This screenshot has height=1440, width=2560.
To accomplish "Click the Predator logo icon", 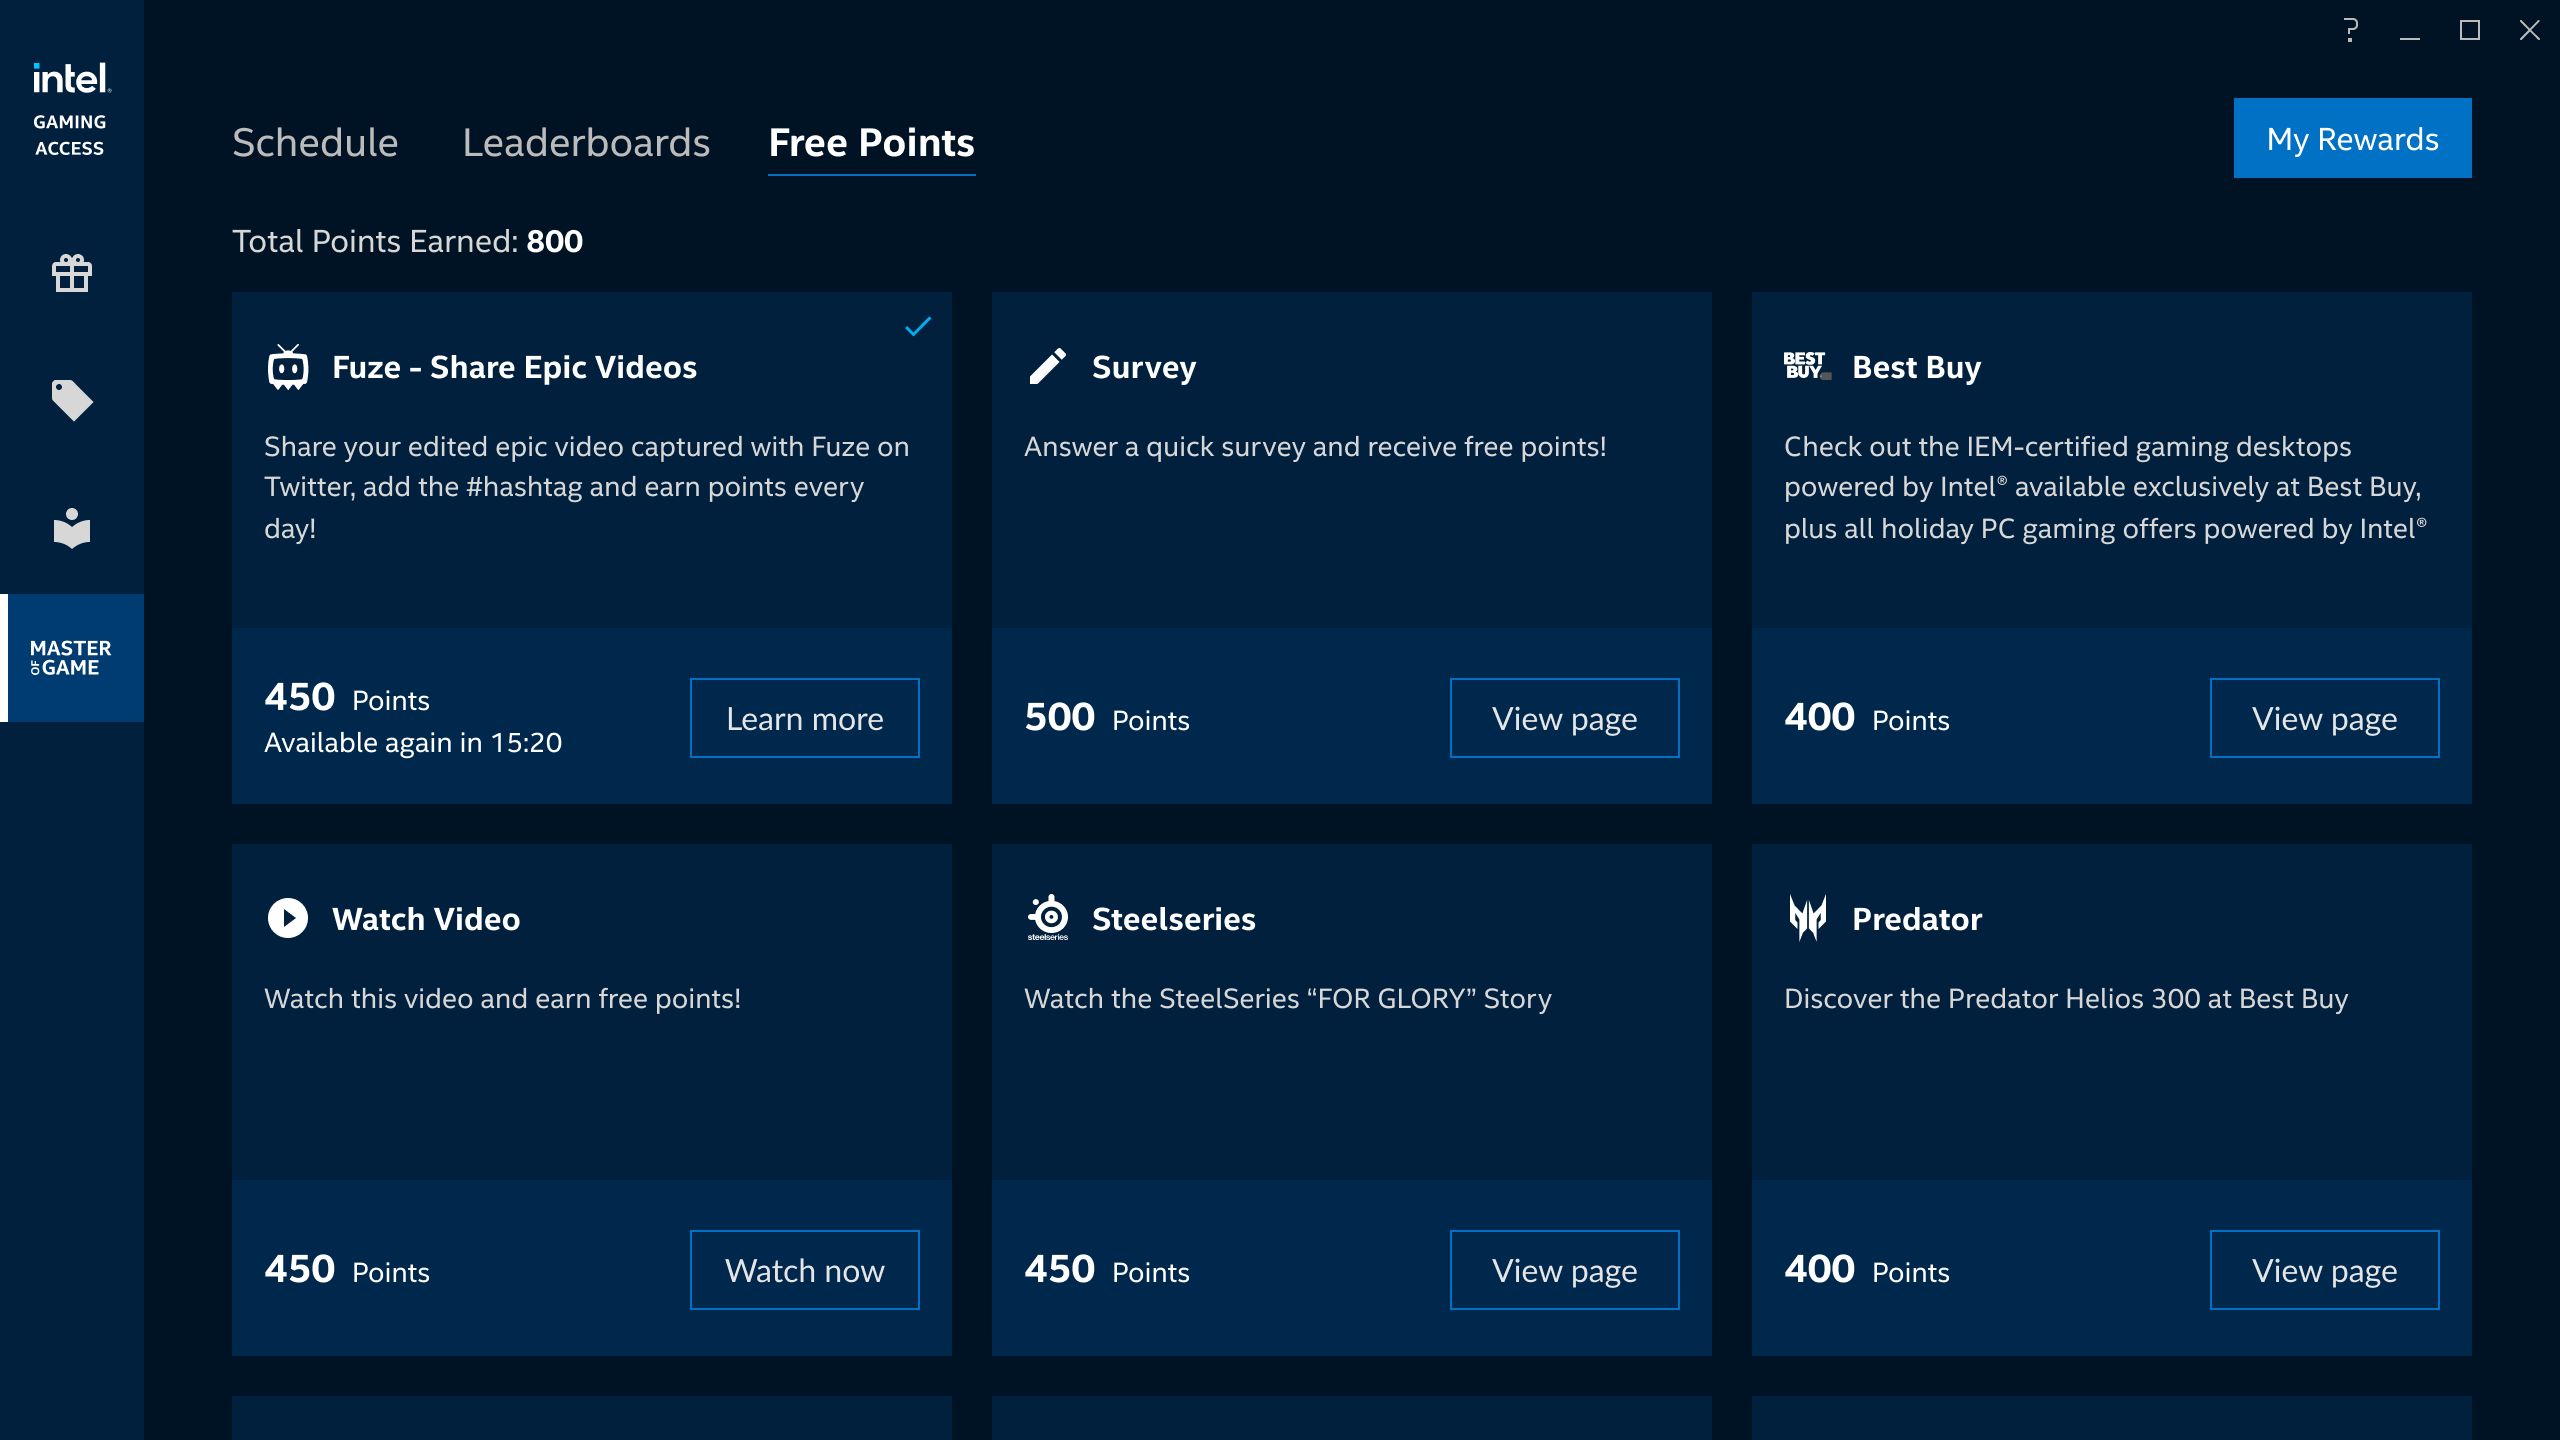I will tap(1807, 917).
